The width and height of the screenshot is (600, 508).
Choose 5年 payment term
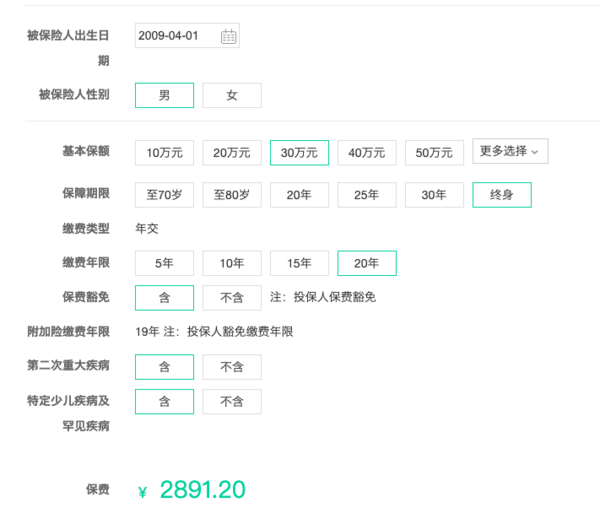165,263
